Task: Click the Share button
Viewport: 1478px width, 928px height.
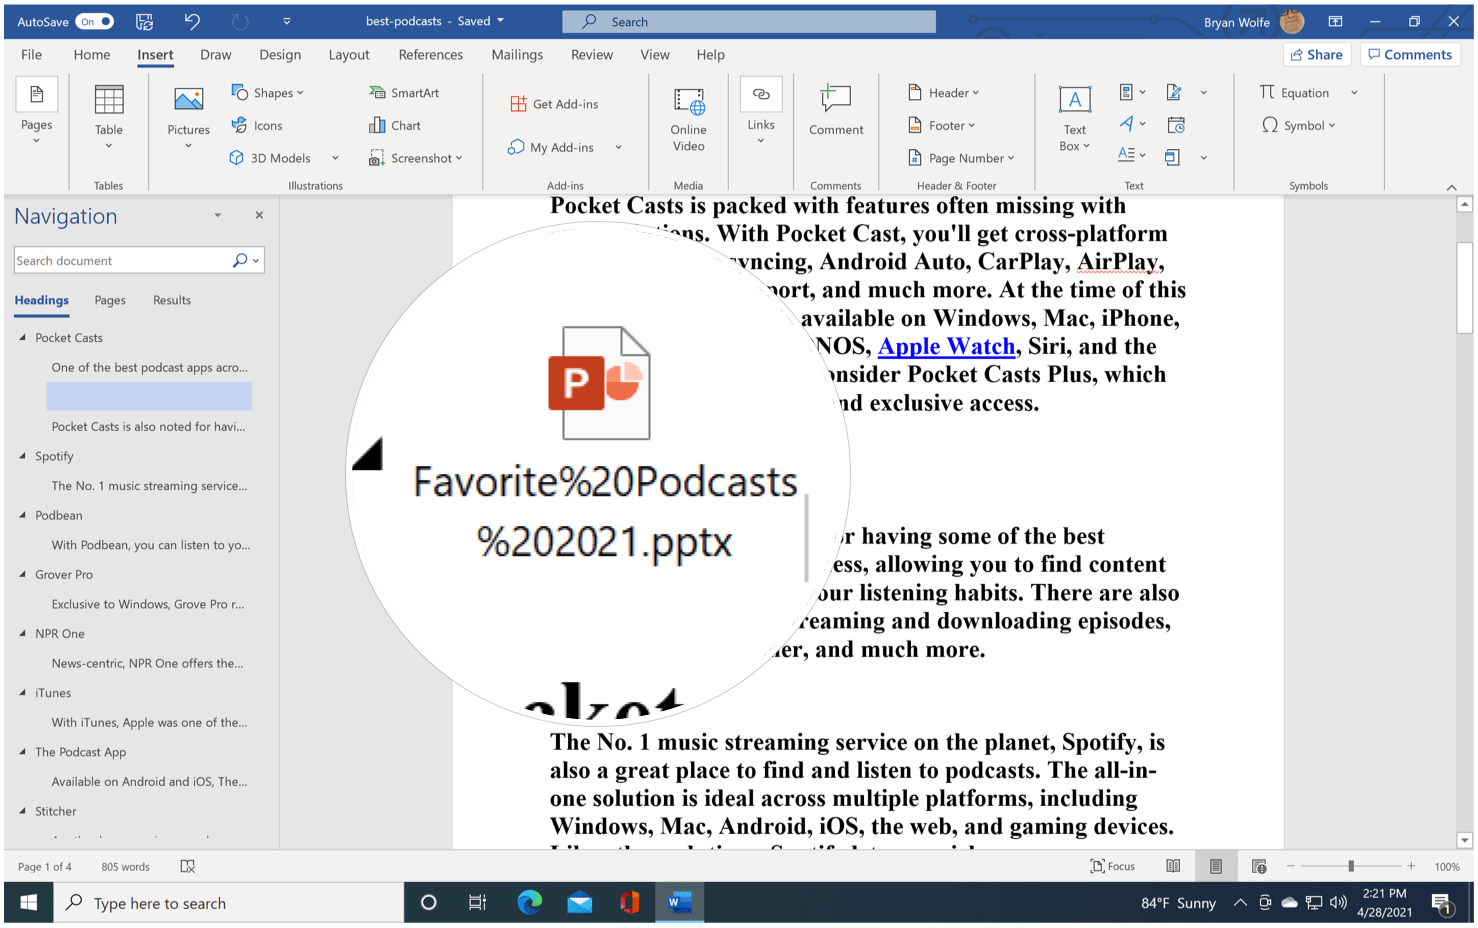Action: tap(1317, 55)
